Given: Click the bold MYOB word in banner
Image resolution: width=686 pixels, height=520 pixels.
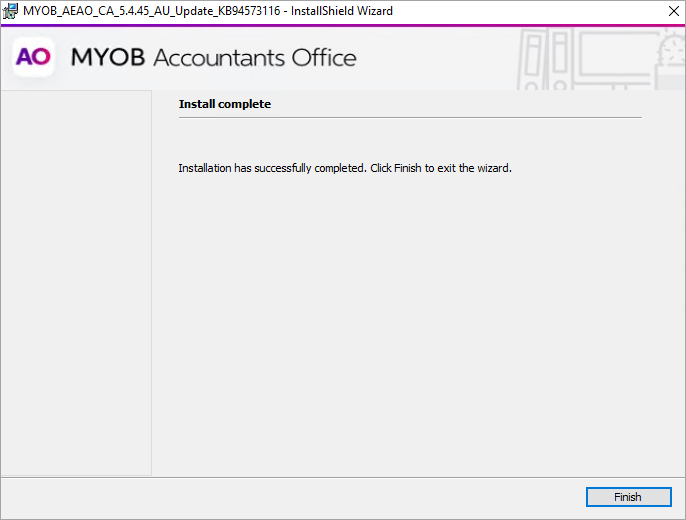Looking at the screenshot, I should 108,58.
